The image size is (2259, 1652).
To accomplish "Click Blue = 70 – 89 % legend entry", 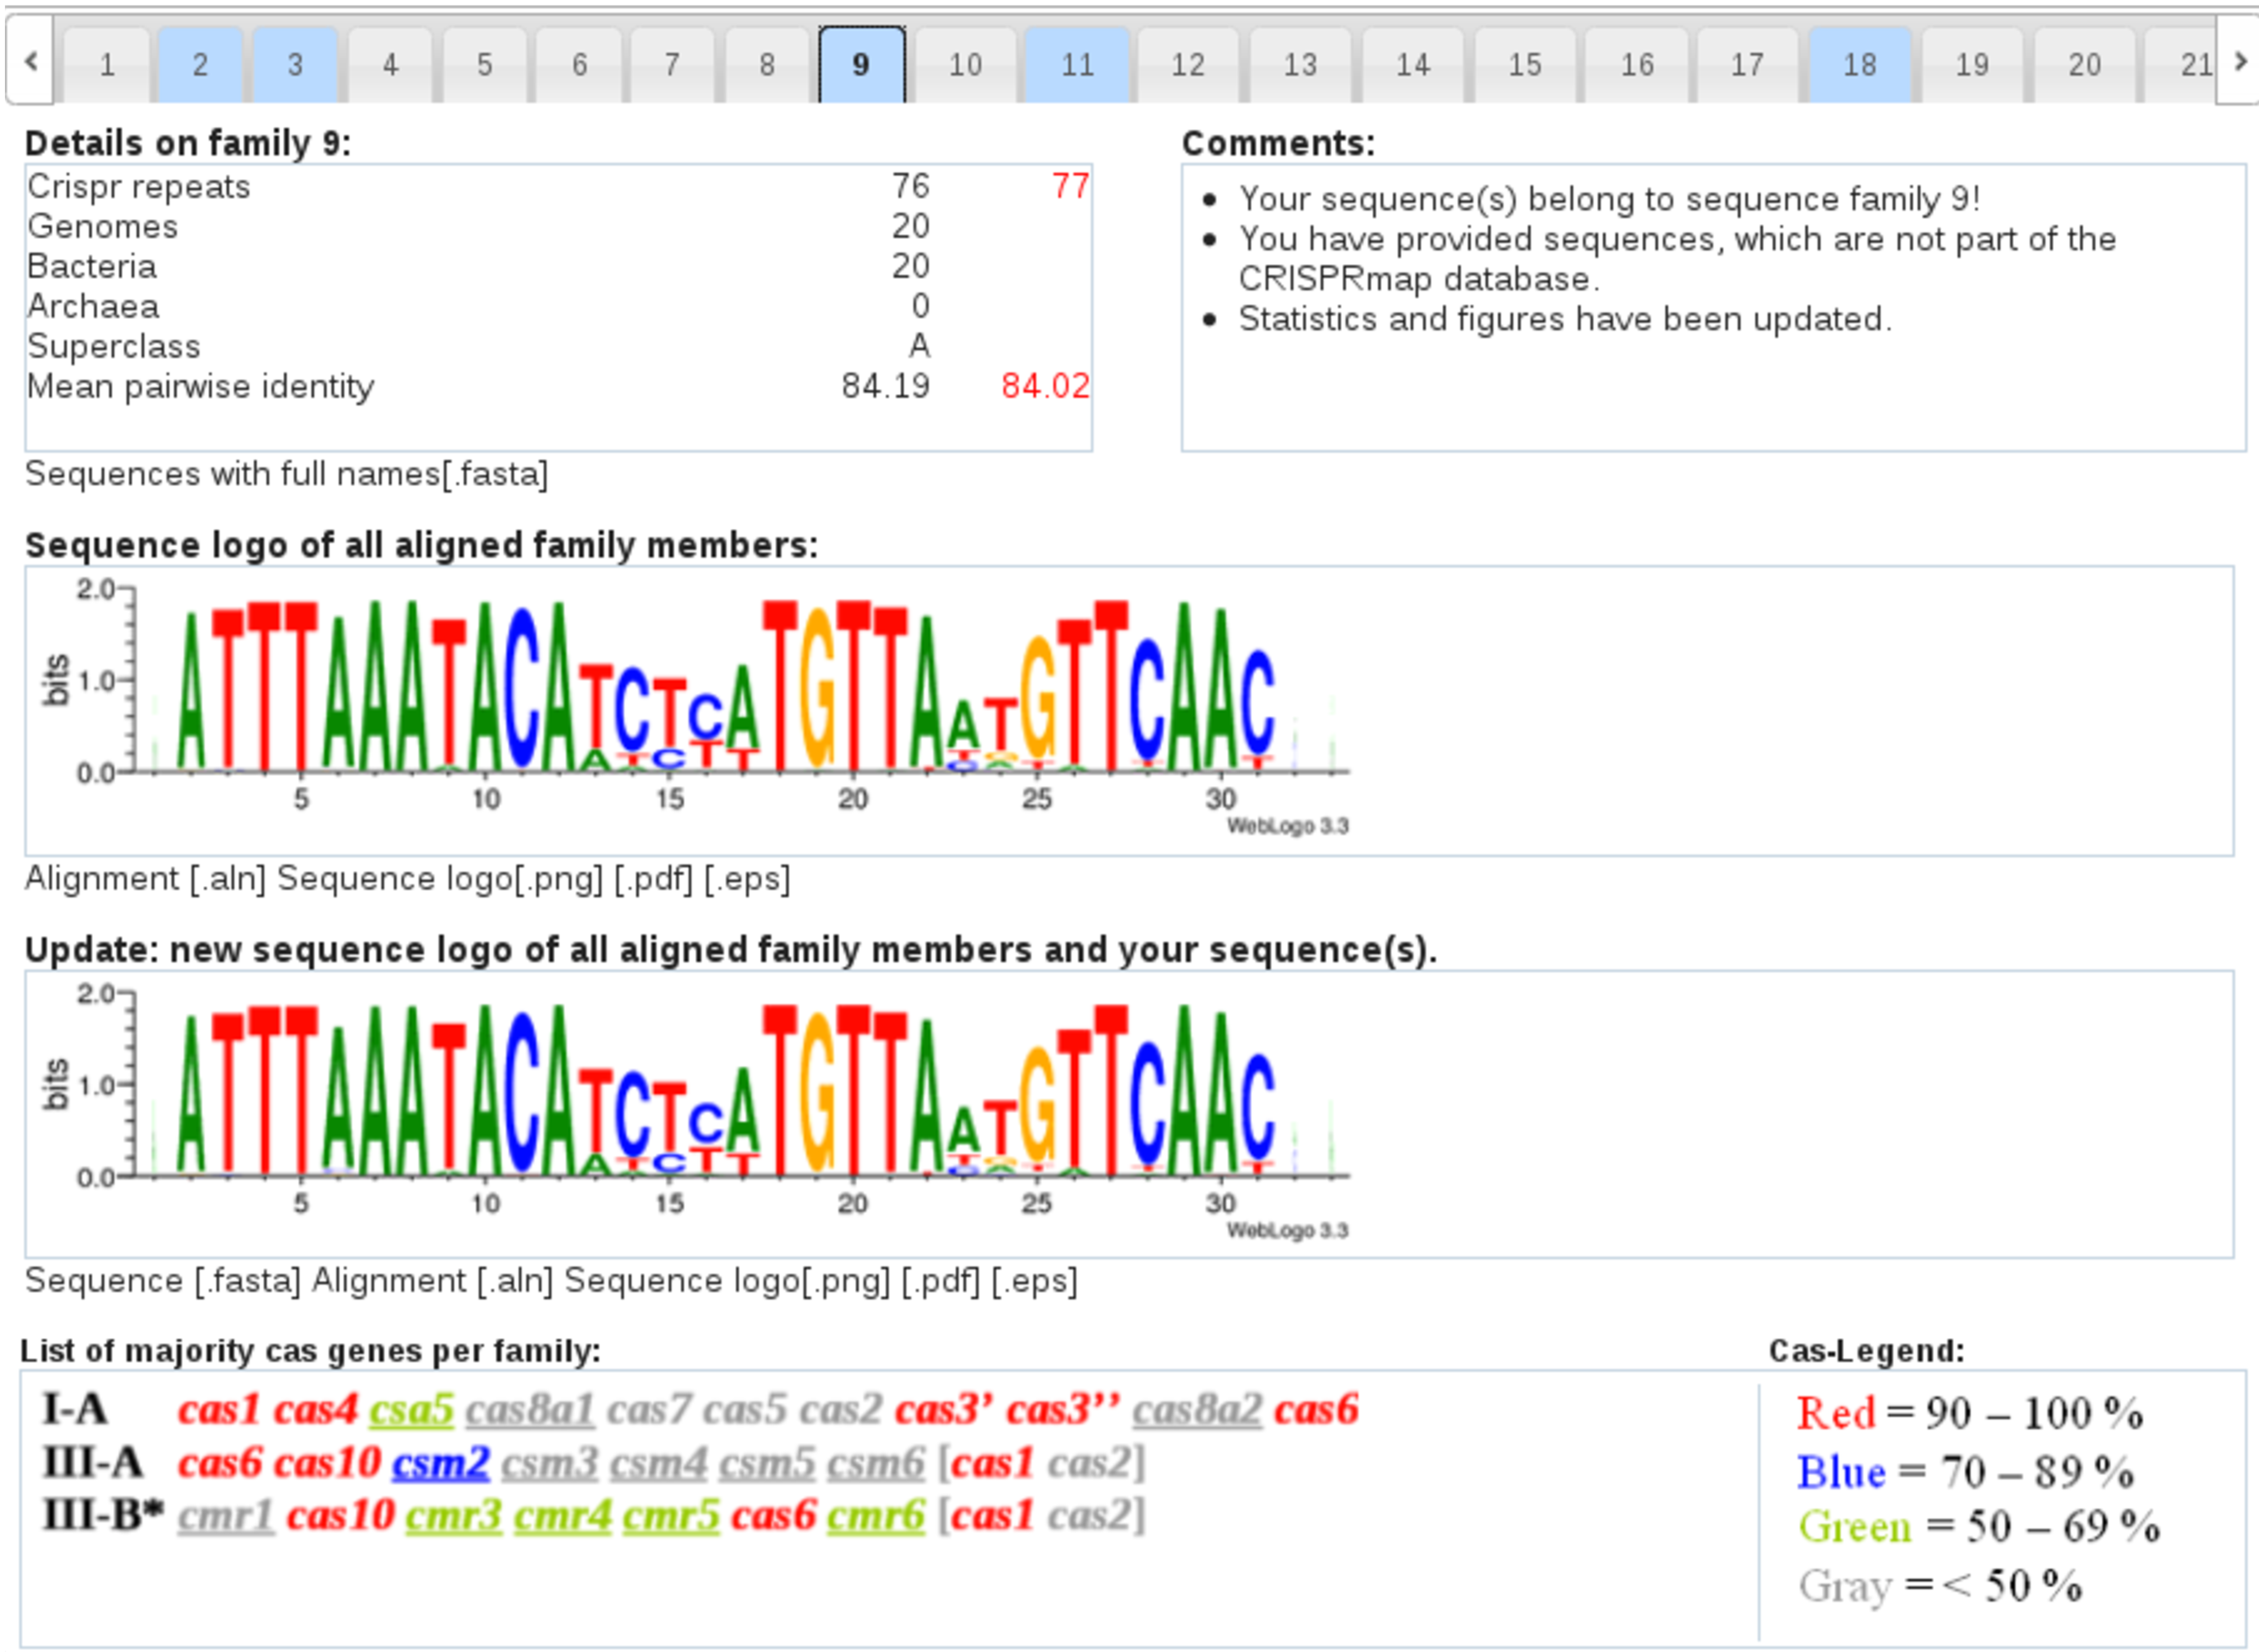I will click(x=1966, y=1472).
